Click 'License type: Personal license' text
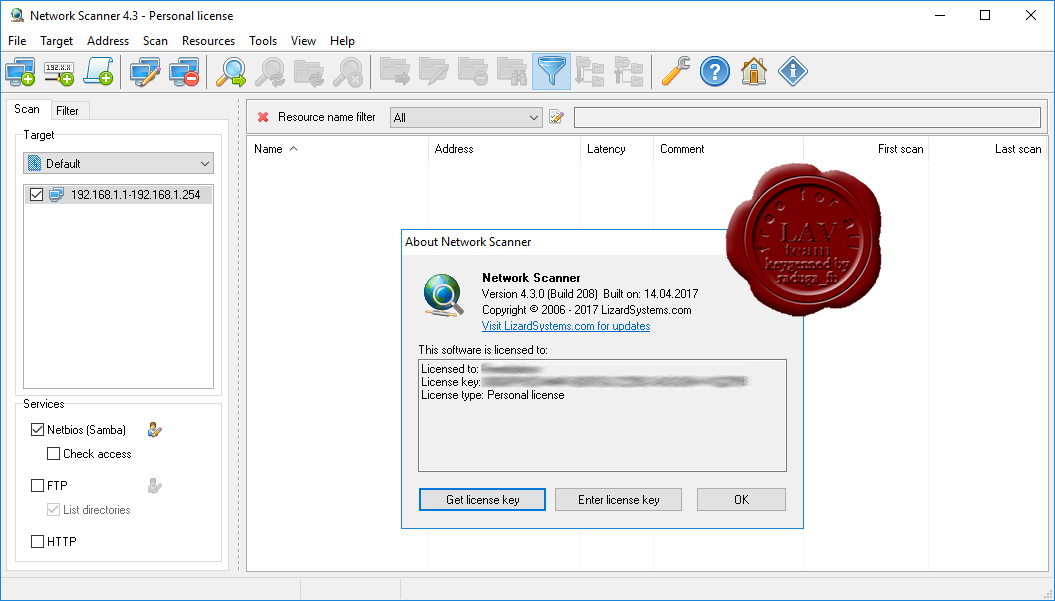1055x601 pixels. point(493,395)
